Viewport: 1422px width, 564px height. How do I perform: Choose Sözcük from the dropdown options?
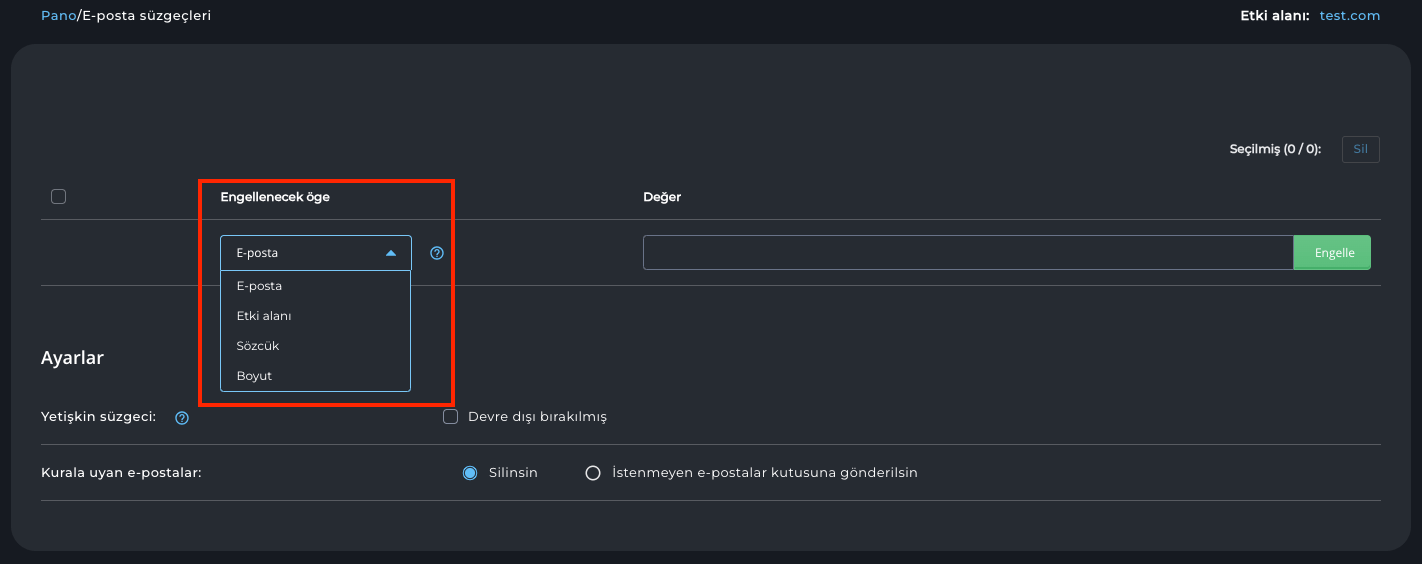(x=258, y=346)
